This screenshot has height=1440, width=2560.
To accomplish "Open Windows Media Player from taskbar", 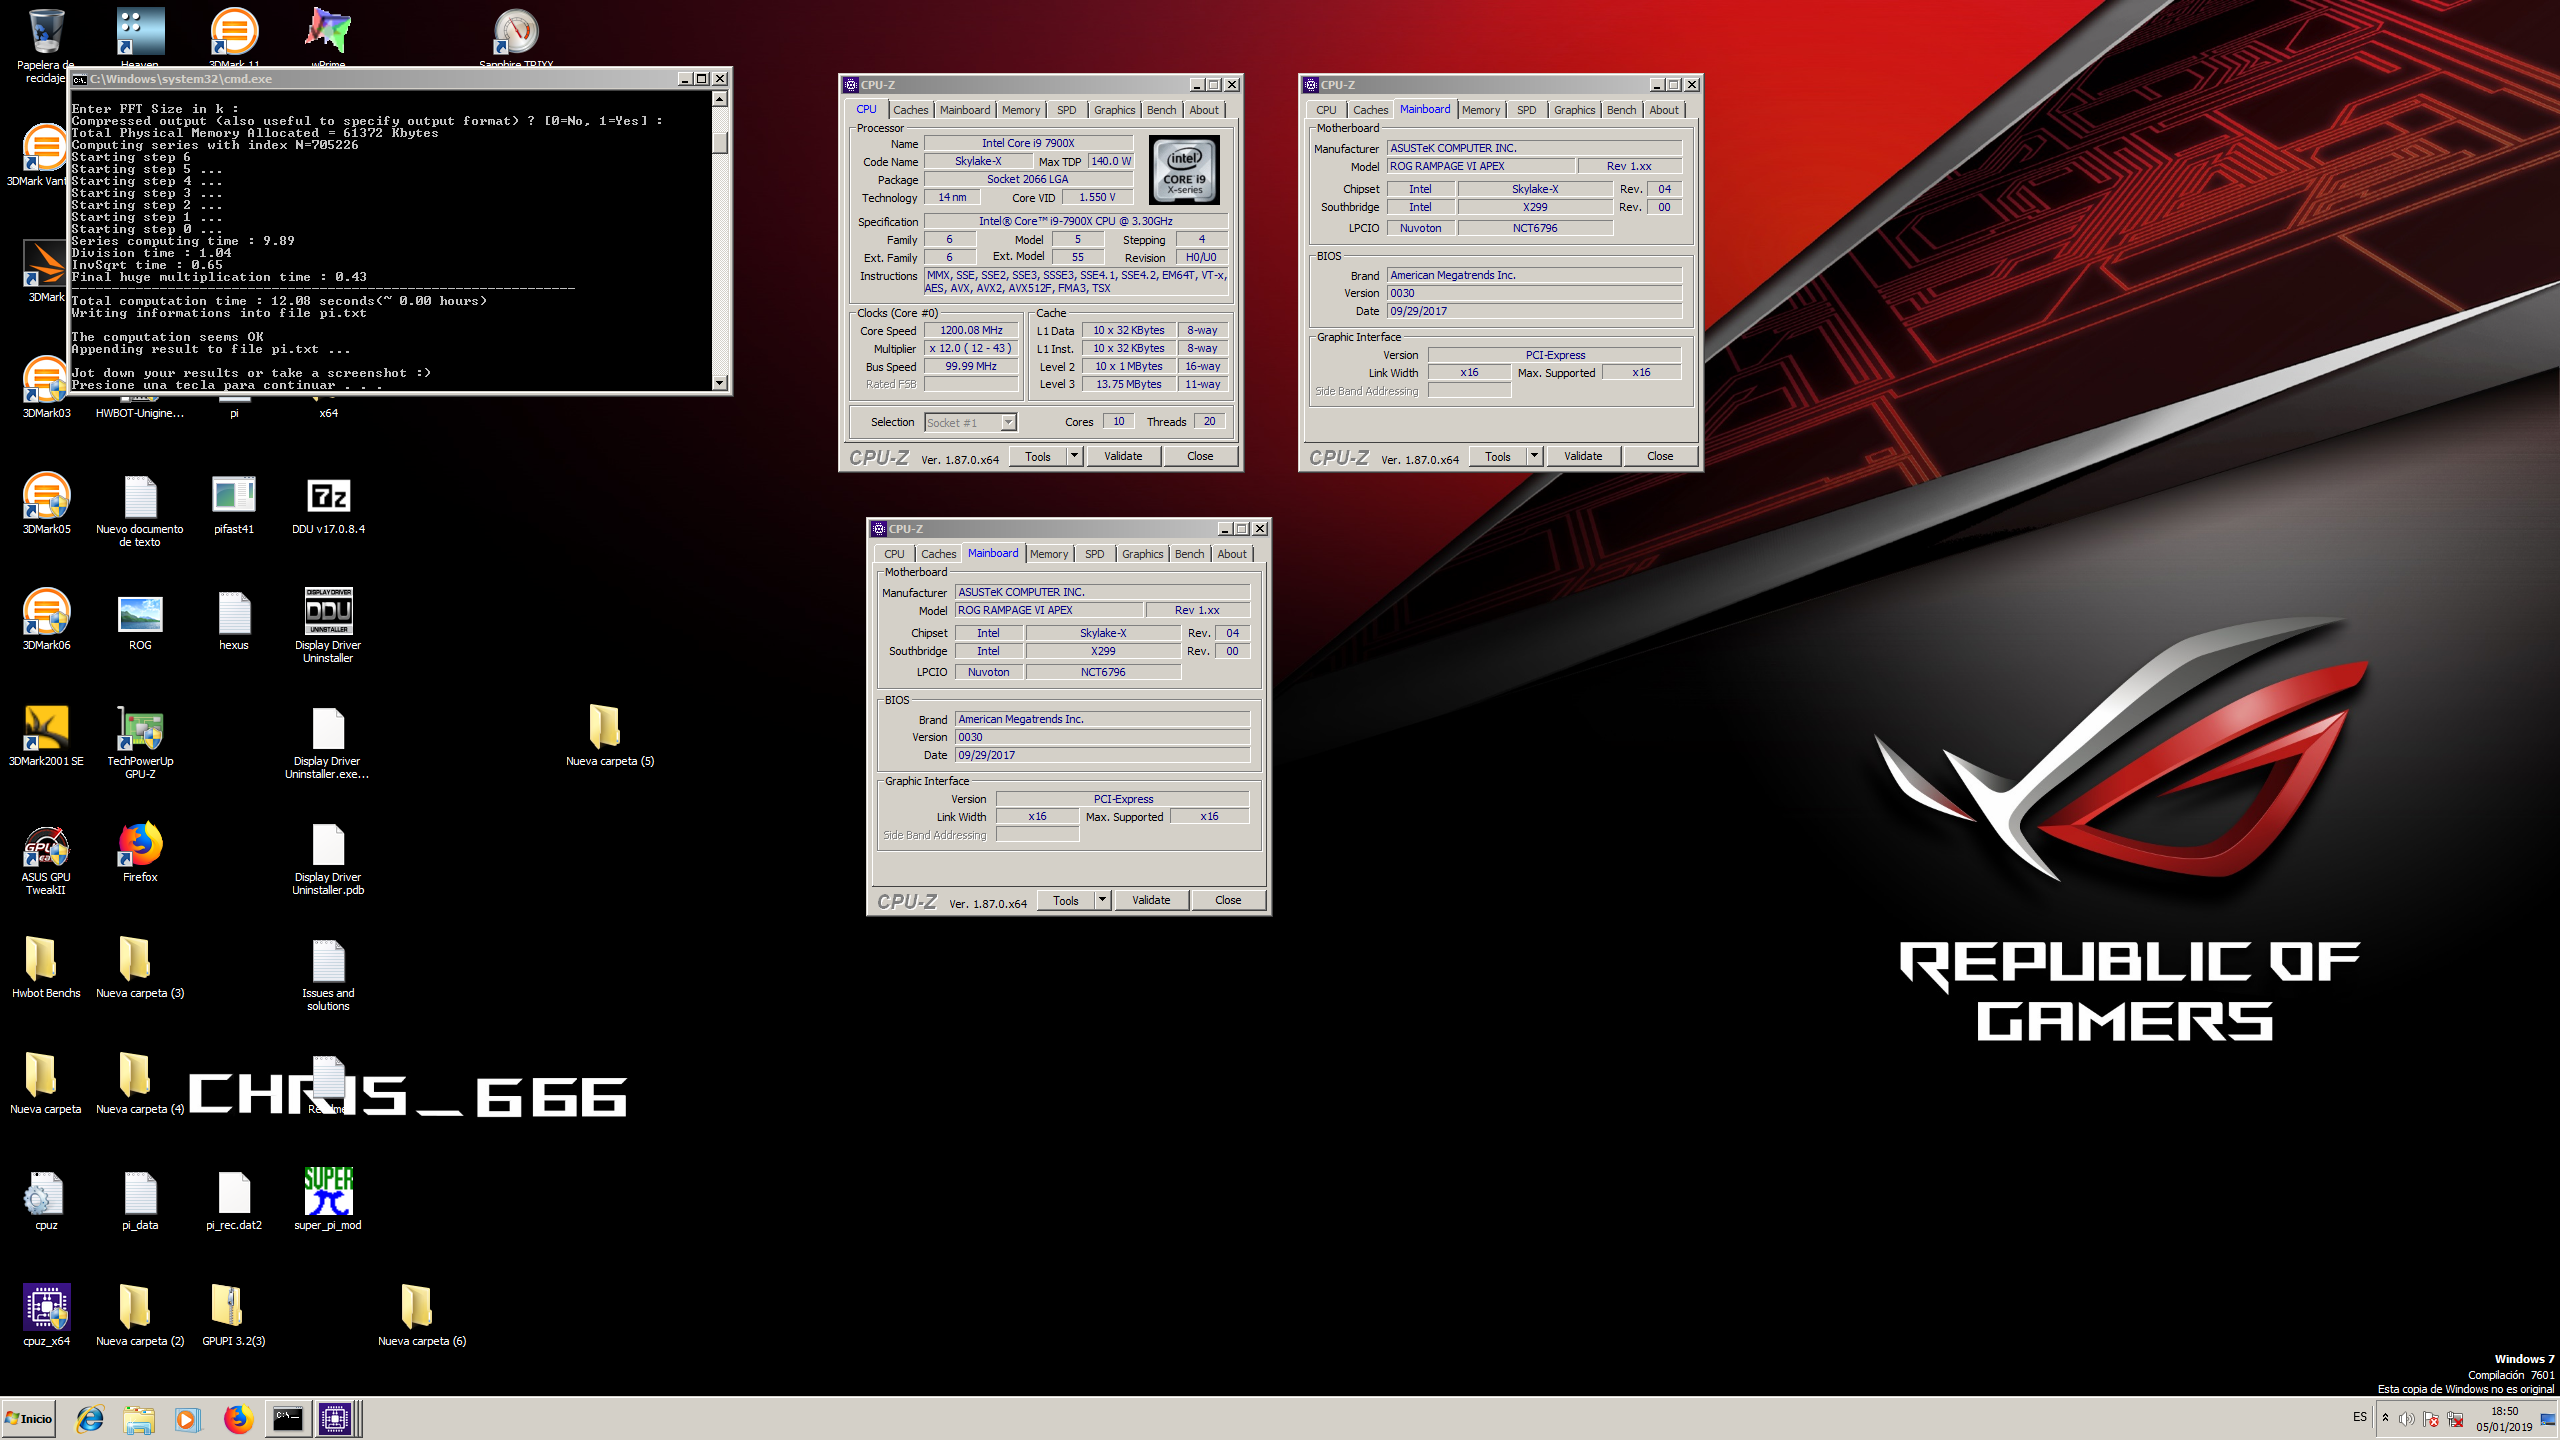I will tap(187, 1419).
